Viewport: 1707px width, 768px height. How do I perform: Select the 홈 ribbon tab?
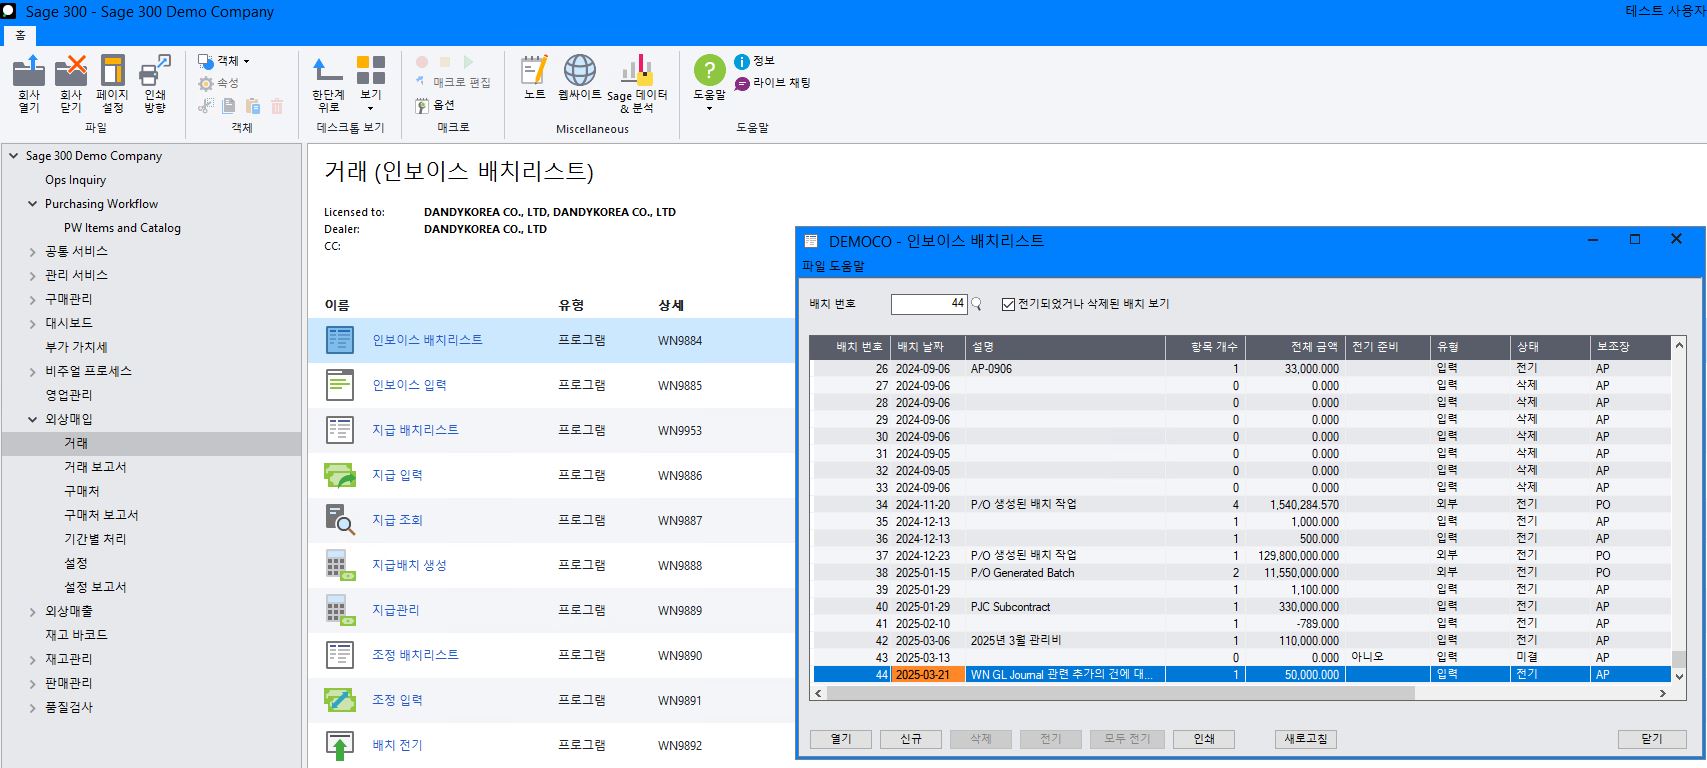20,35
